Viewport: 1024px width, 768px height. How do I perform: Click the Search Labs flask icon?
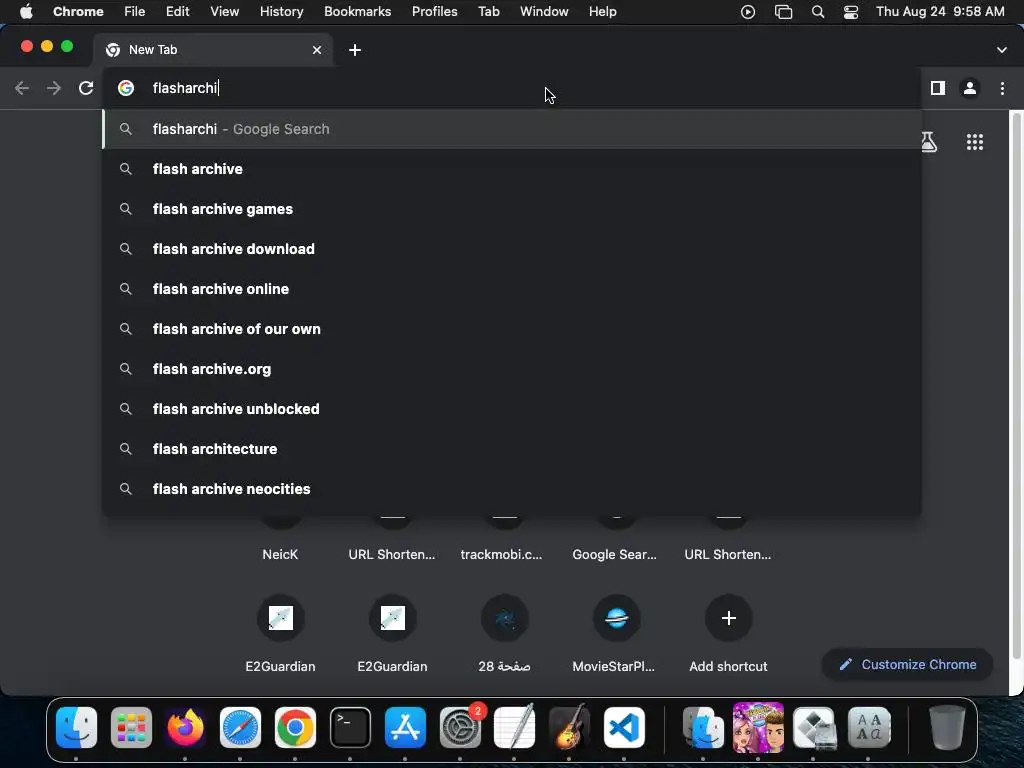pyautogui.click(x=929, y=142)
